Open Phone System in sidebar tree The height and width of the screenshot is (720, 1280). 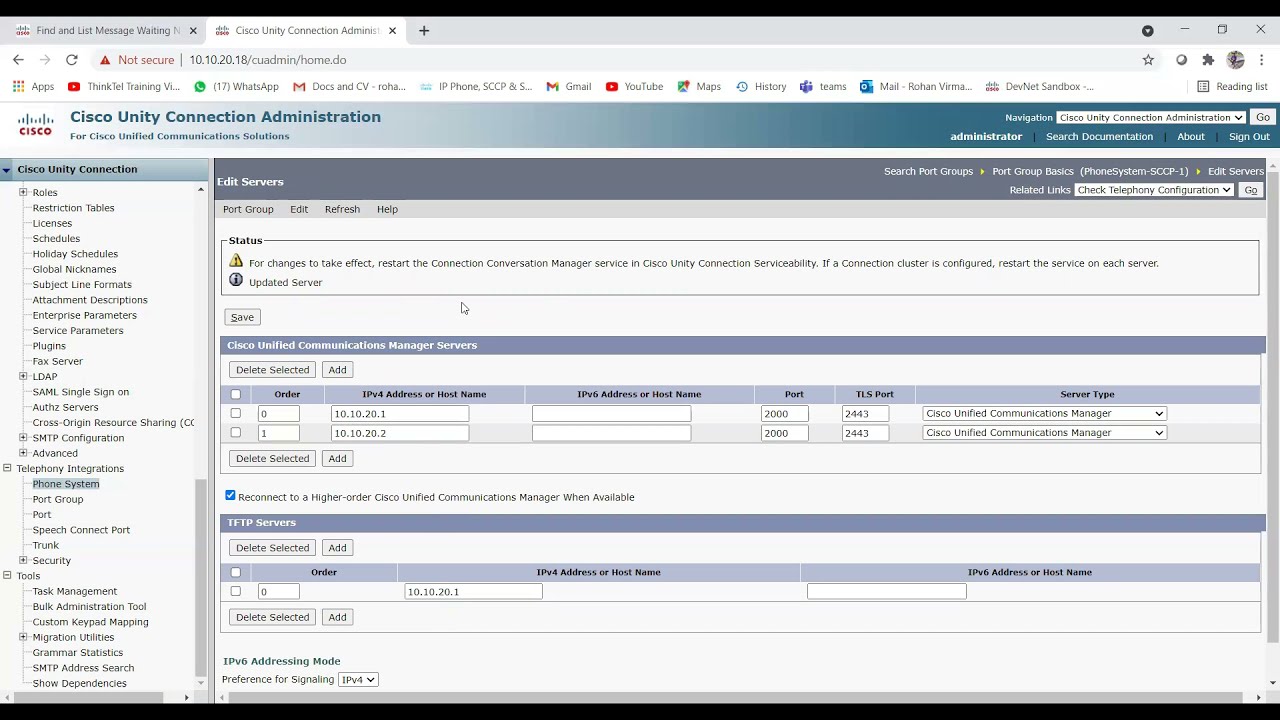(66, 484)
